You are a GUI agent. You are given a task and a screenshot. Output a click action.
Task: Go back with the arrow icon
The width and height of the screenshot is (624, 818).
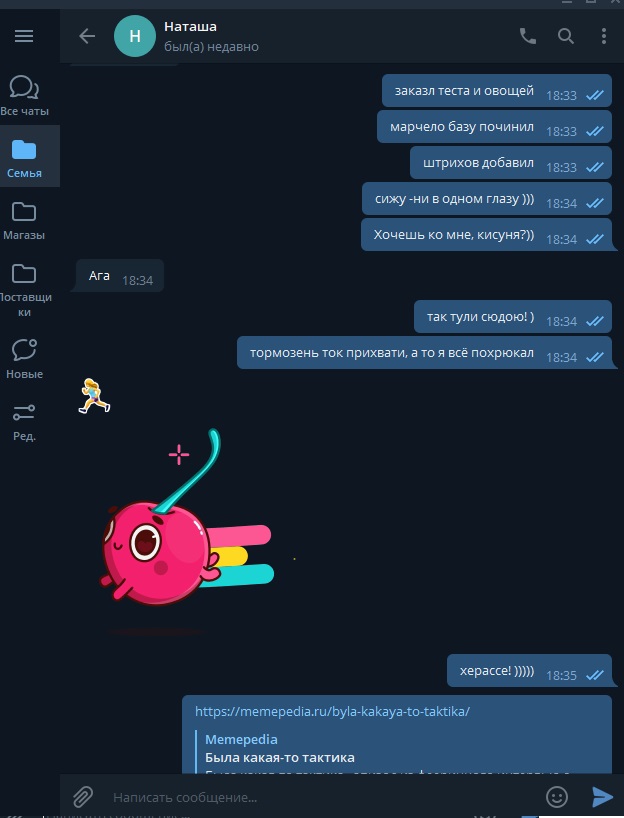(x=87, y=36)
